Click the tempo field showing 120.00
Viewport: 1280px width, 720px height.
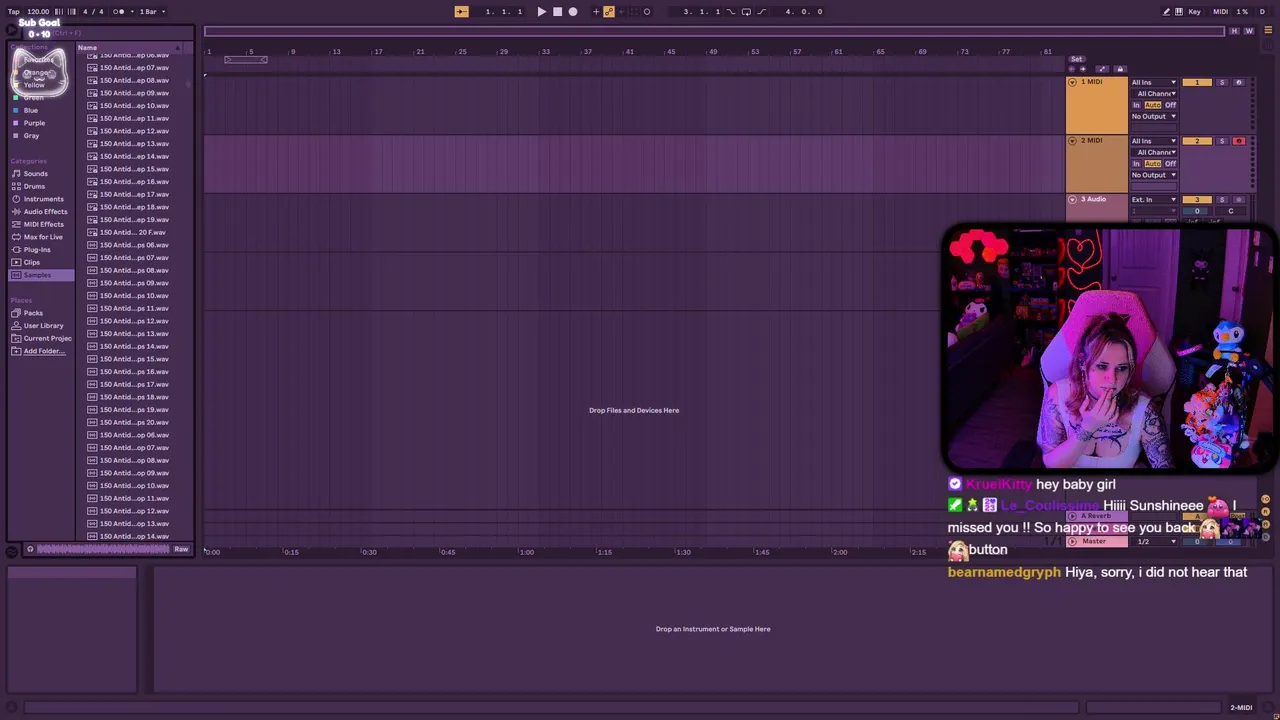click(x=38, y=12)
